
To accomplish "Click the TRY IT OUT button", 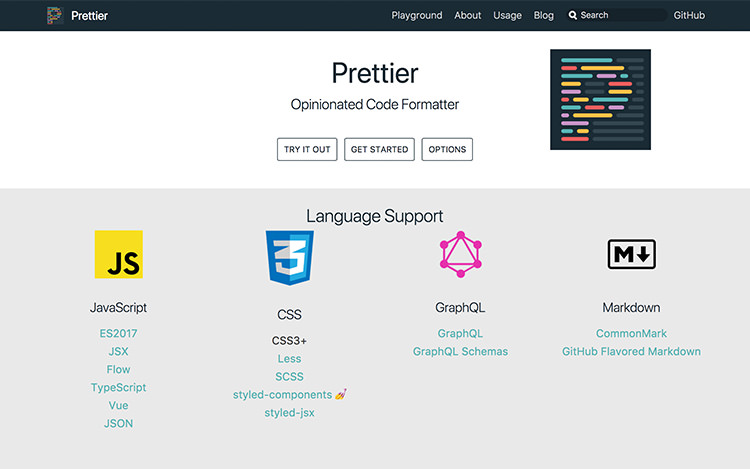I will [x=307, y=149].
